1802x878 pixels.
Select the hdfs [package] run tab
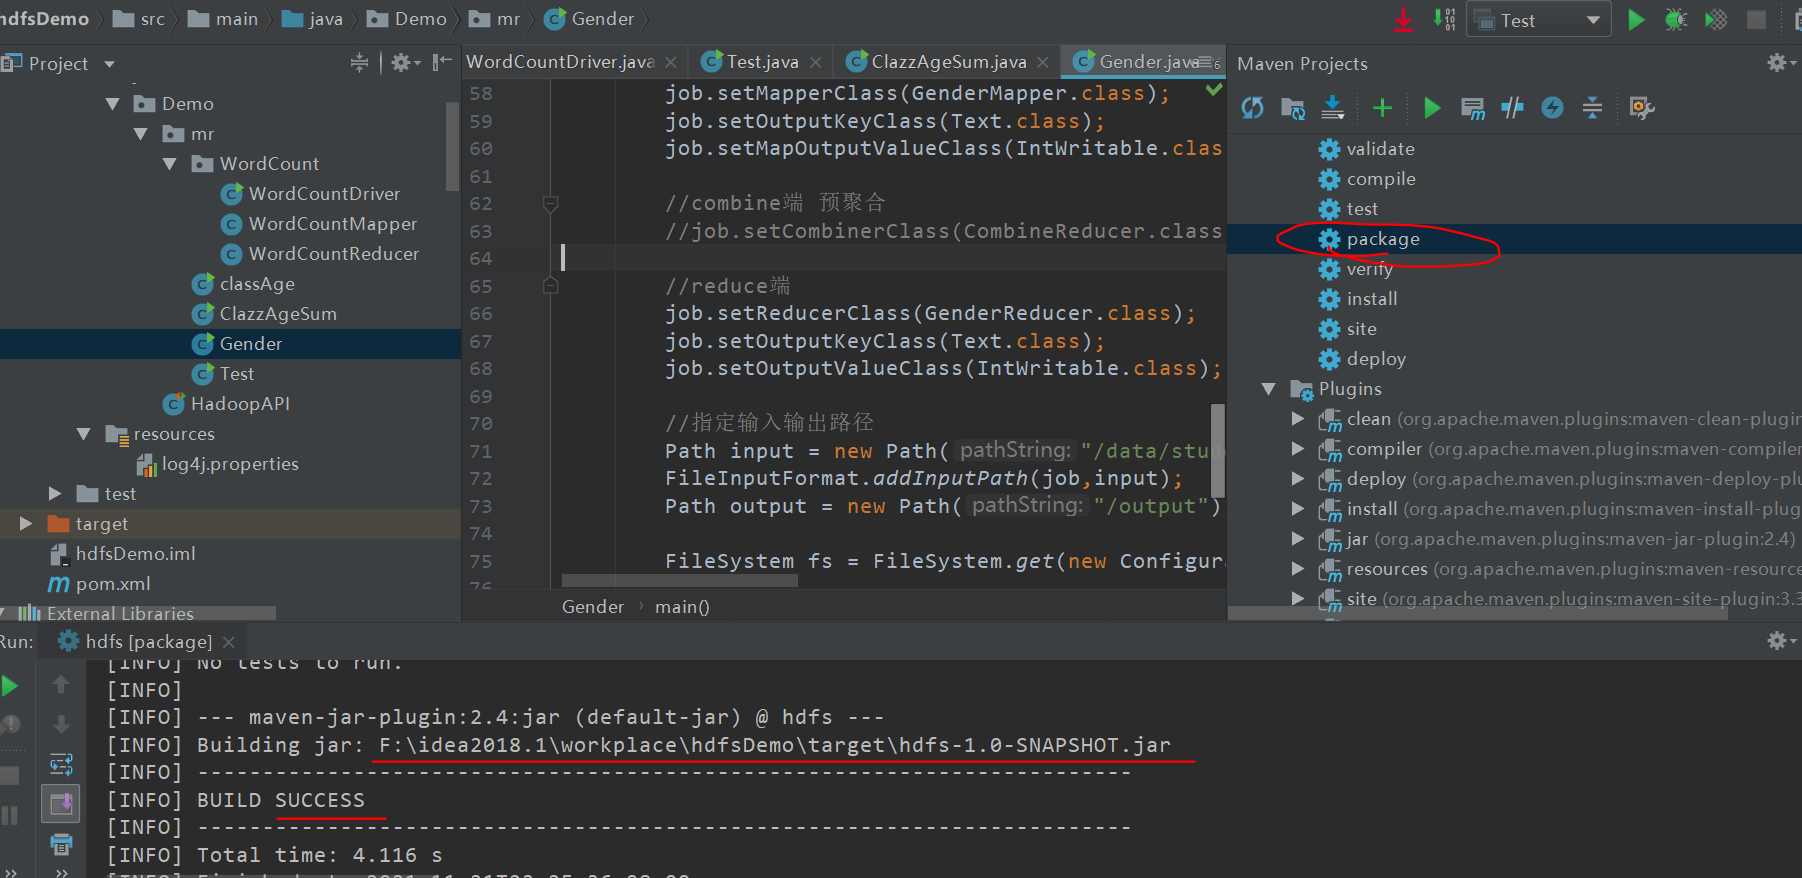click(147, 642)
